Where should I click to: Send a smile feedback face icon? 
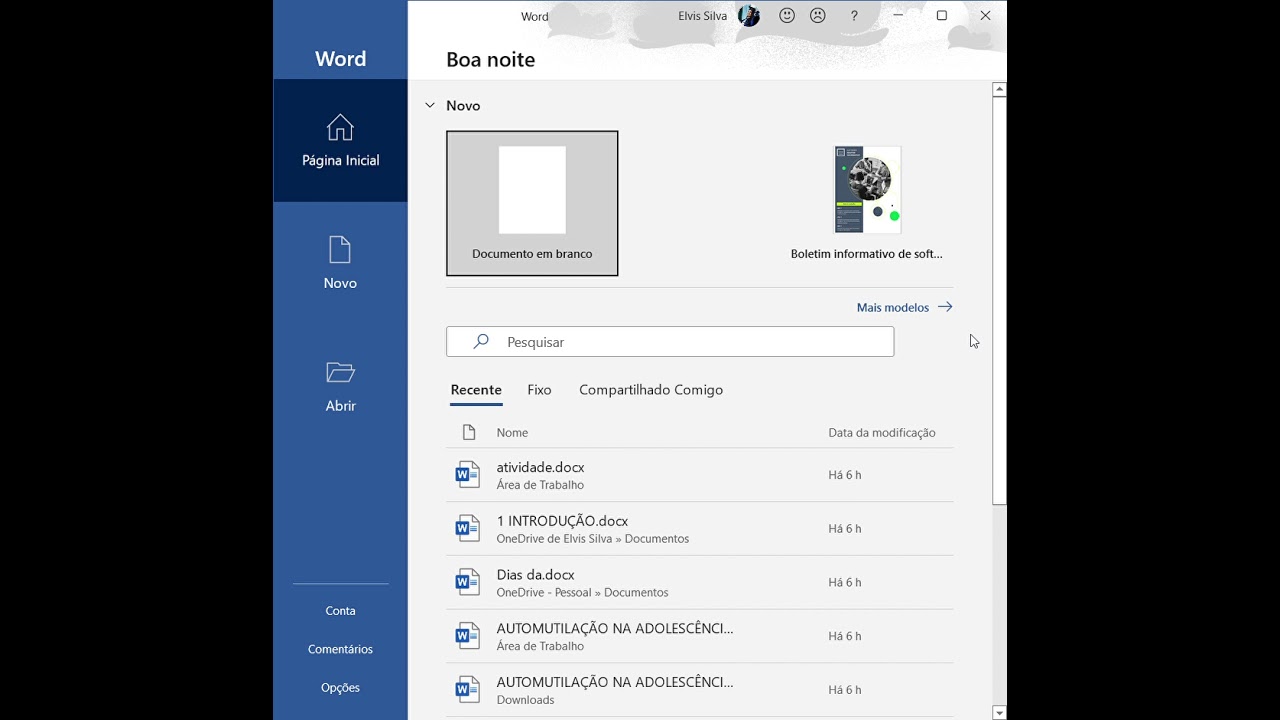click(787, 16)
